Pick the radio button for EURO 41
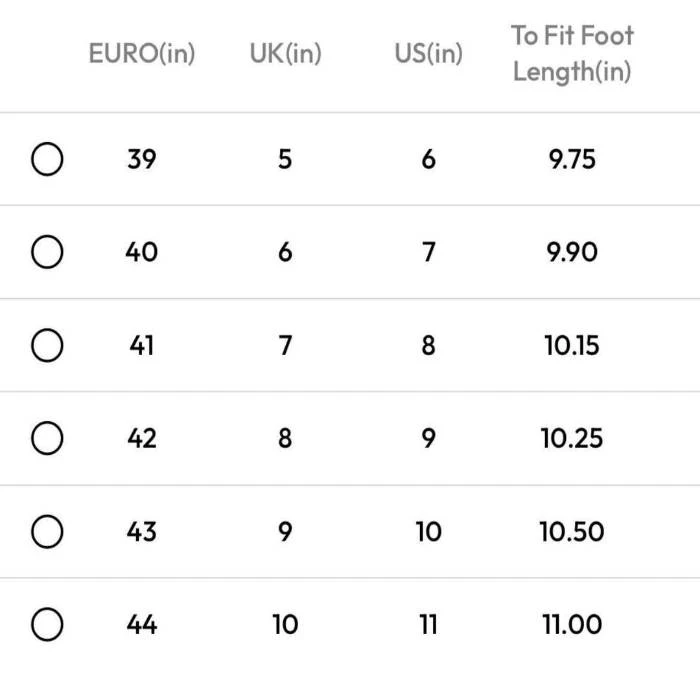 (x=47, y=346)
